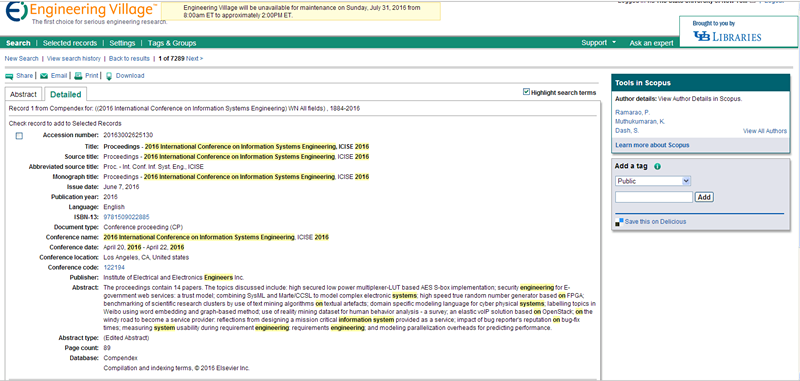
Task: Open ISBN-13 9781509022885 link
Action: coord(127,217)
